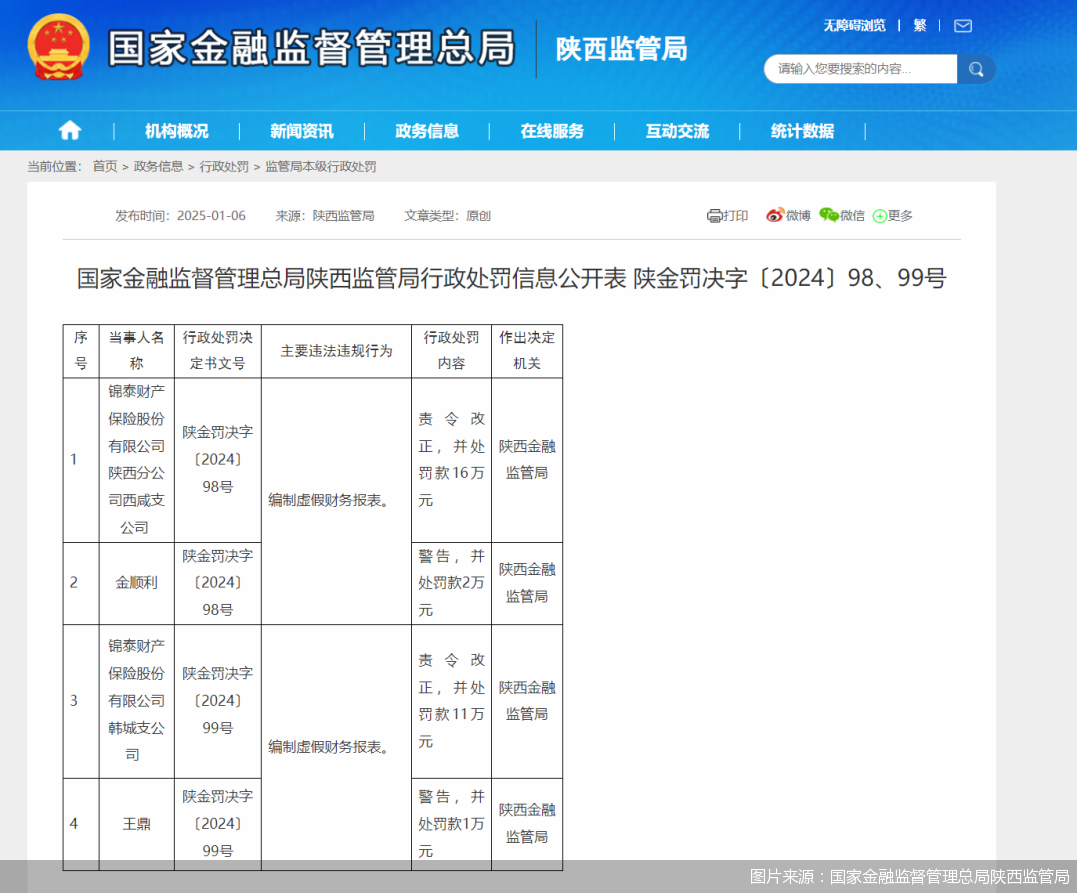Image resolution: width=1077 pixels, height=893 pixels.
Task: Click cell 金顺利 in row 2
Action: (137, 583)
